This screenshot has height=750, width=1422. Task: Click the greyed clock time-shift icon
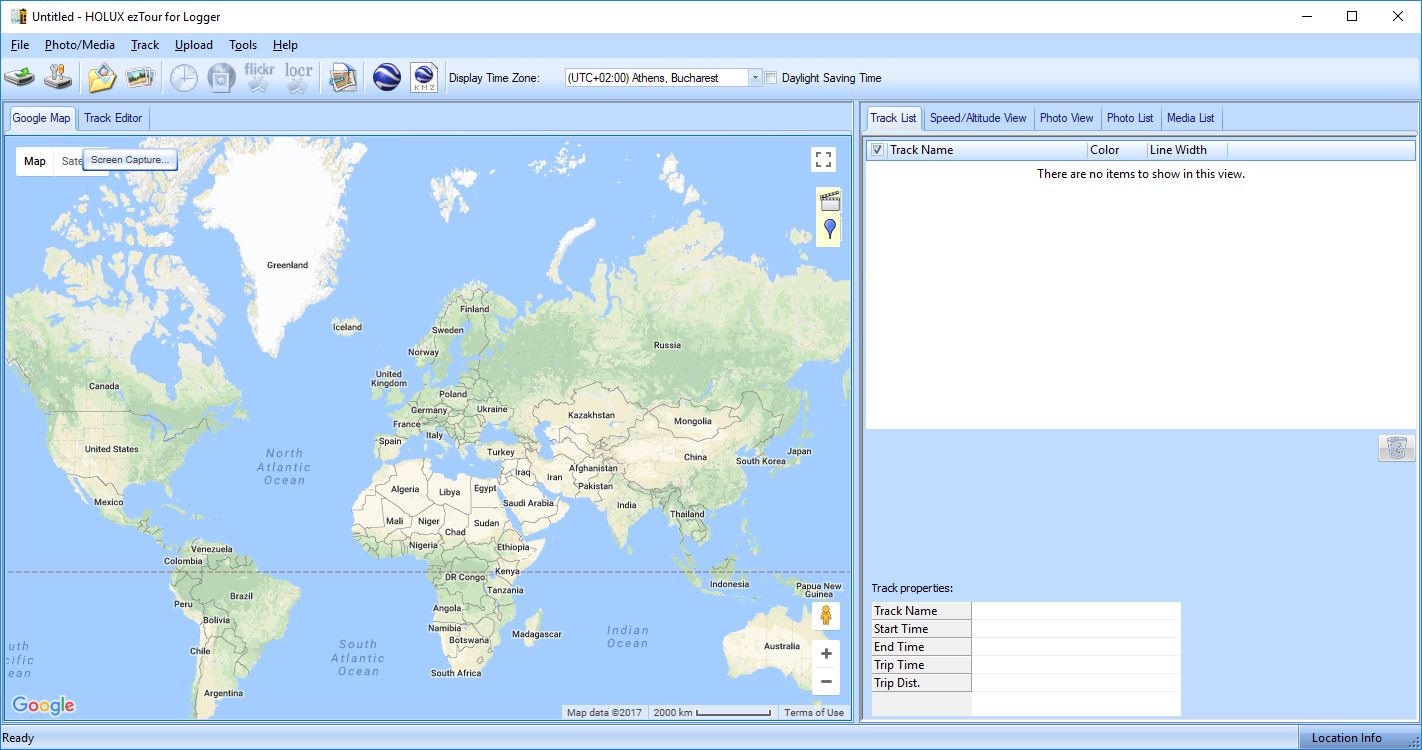coord(184,77)
